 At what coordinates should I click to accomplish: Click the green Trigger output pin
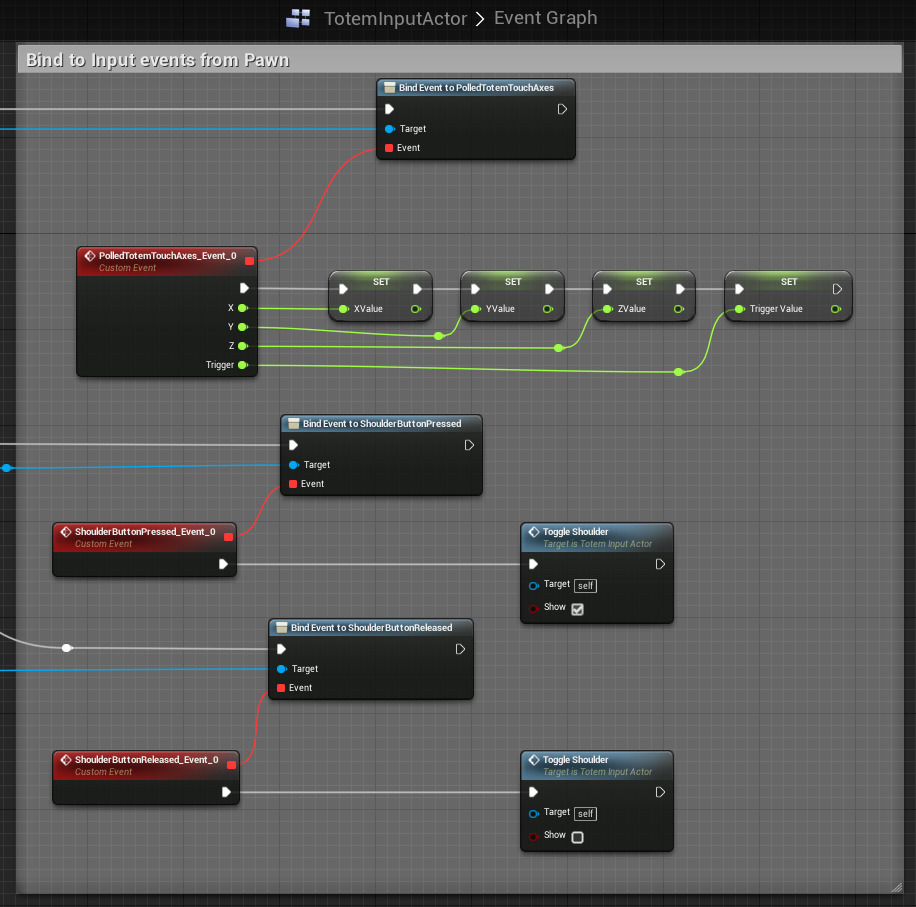point(242,365)
